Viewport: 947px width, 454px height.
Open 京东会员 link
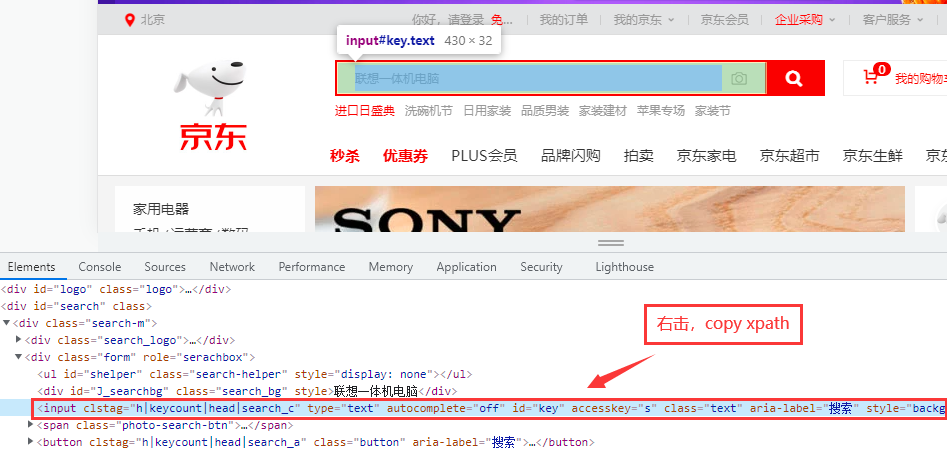pos(724,20)
